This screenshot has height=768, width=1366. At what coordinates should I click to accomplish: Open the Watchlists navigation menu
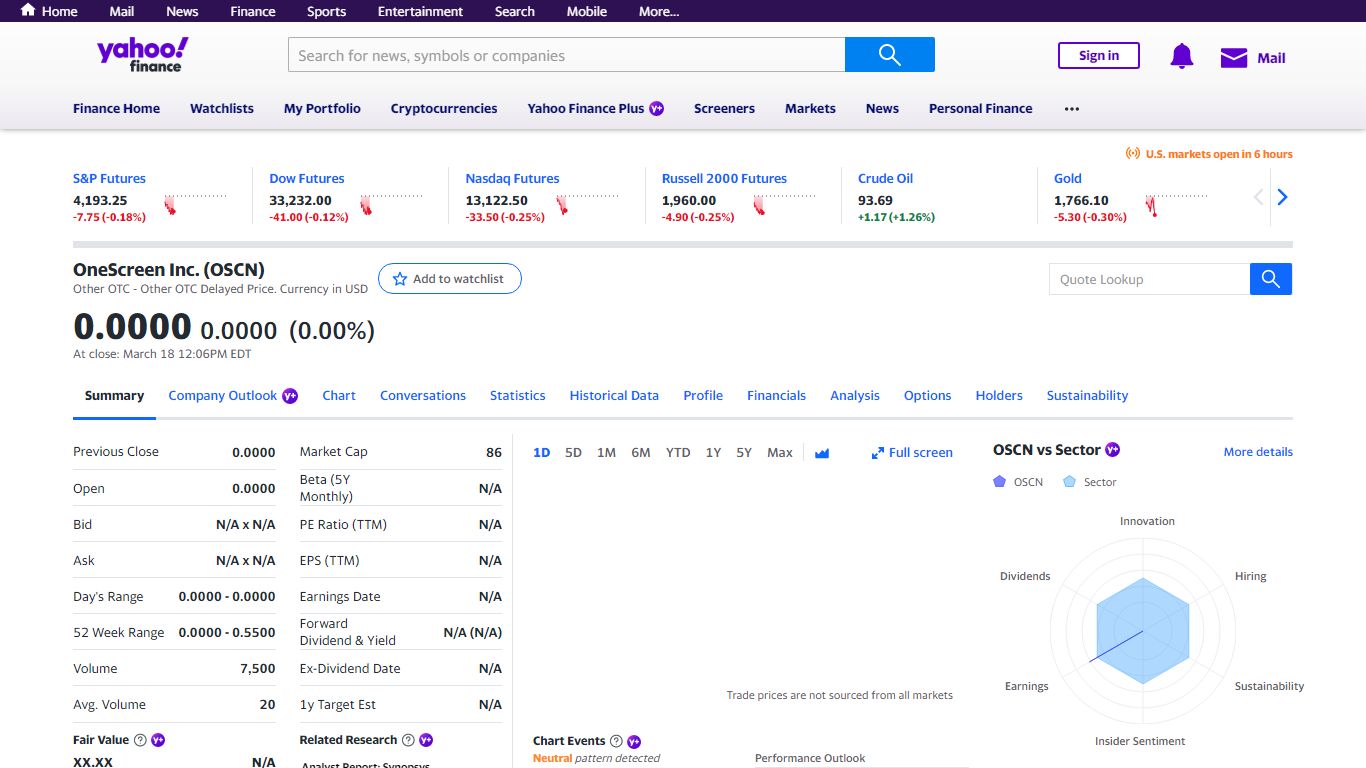tap(222, 108)
